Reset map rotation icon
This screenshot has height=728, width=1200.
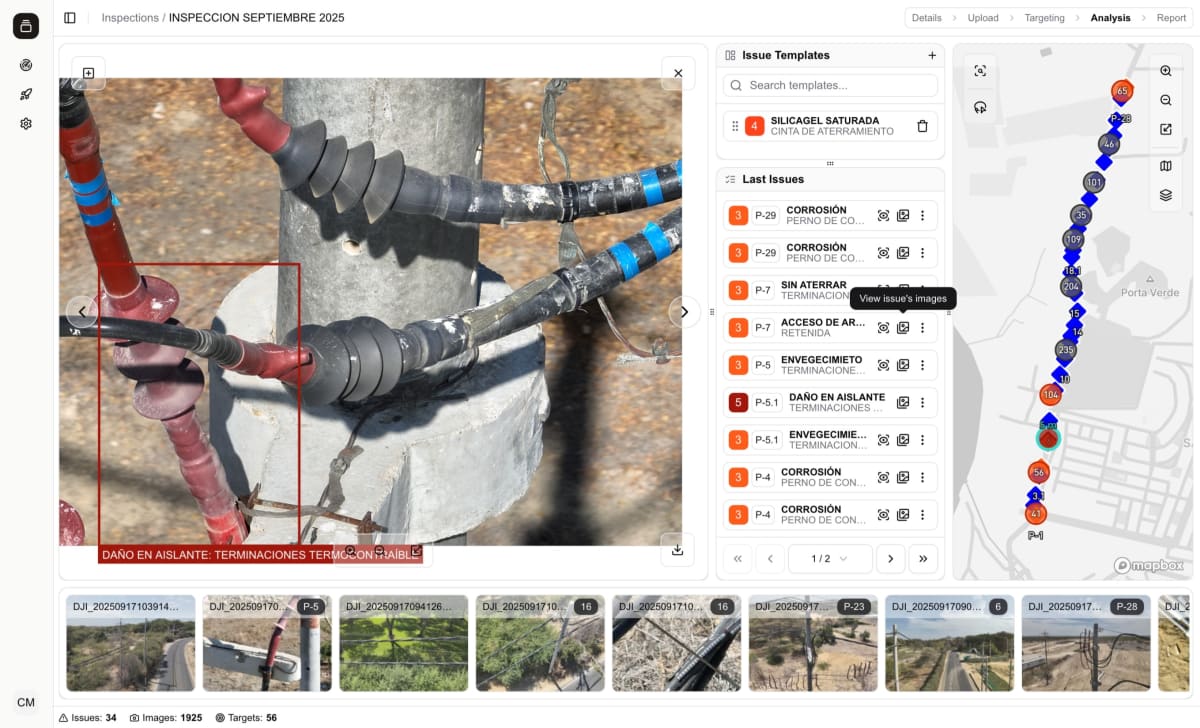click(980, 107)
